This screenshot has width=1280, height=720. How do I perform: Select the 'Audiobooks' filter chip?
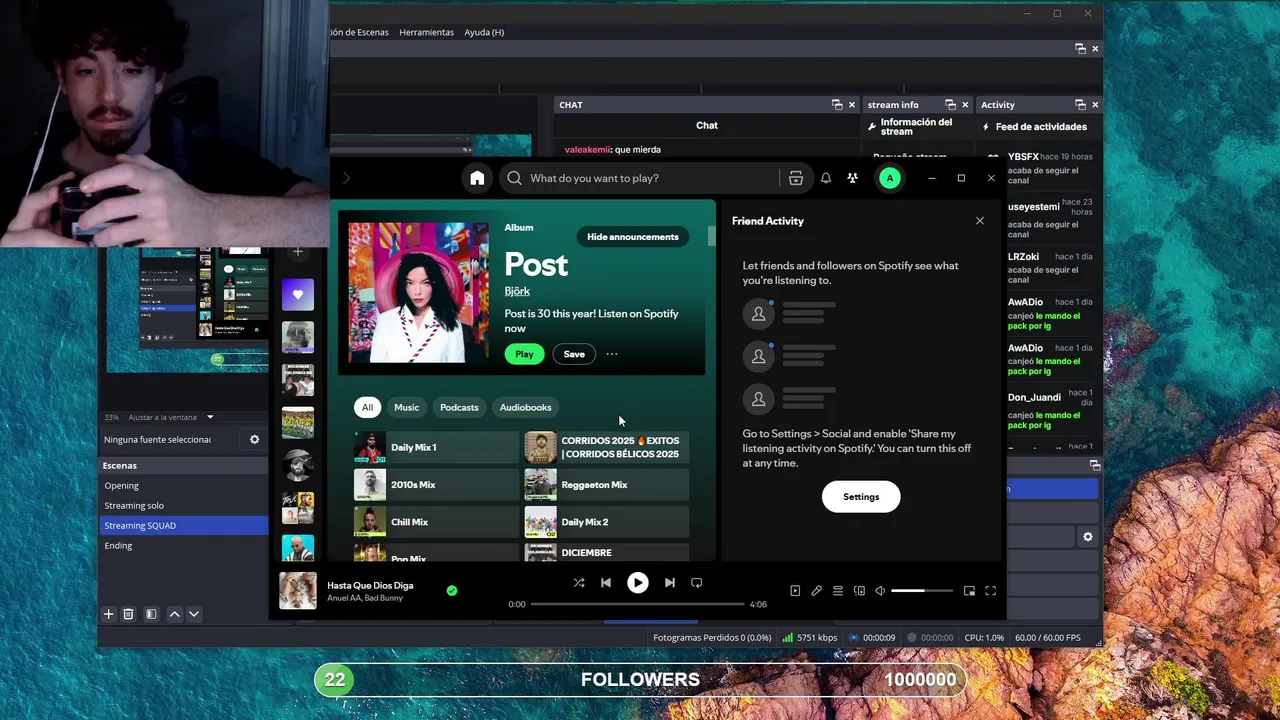tap(525, 407)
